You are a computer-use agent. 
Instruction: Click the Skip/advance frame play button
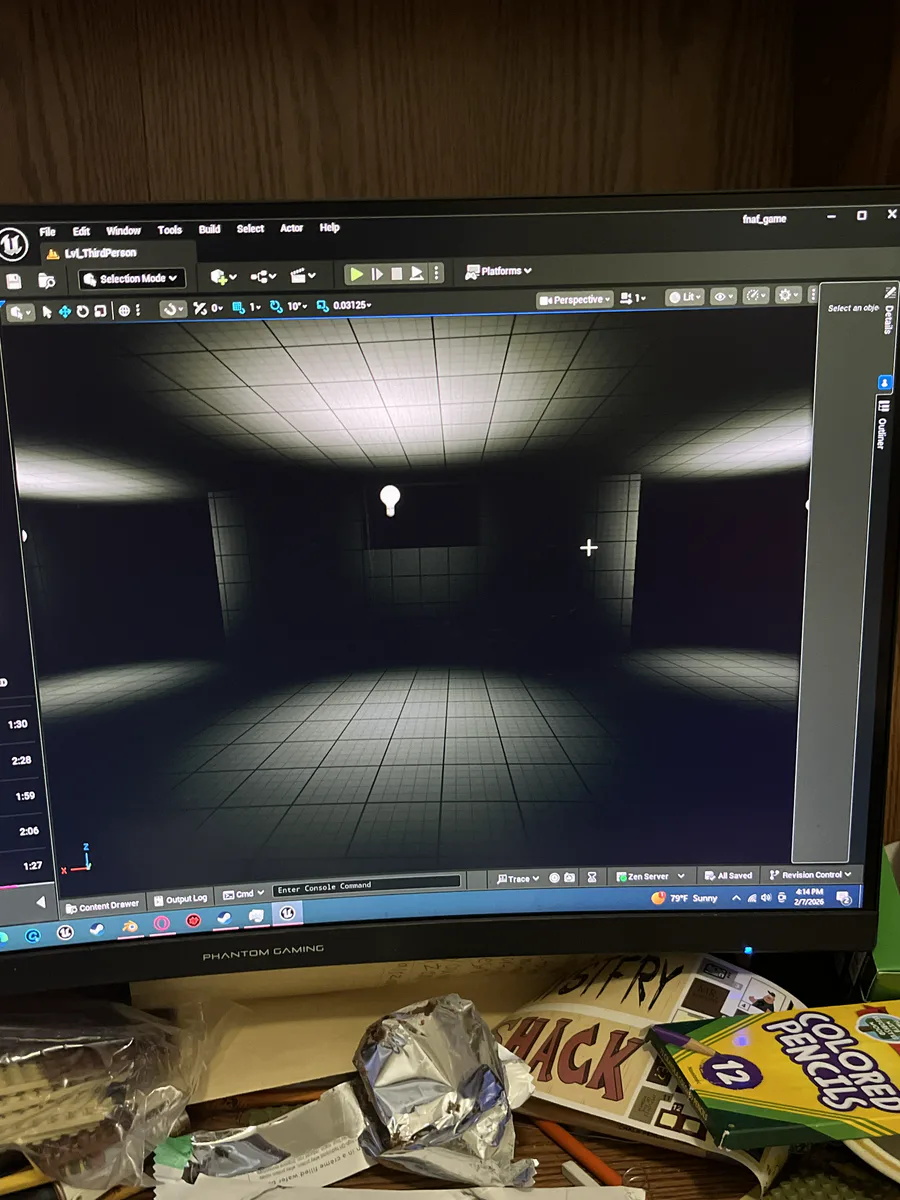point(377,274)
